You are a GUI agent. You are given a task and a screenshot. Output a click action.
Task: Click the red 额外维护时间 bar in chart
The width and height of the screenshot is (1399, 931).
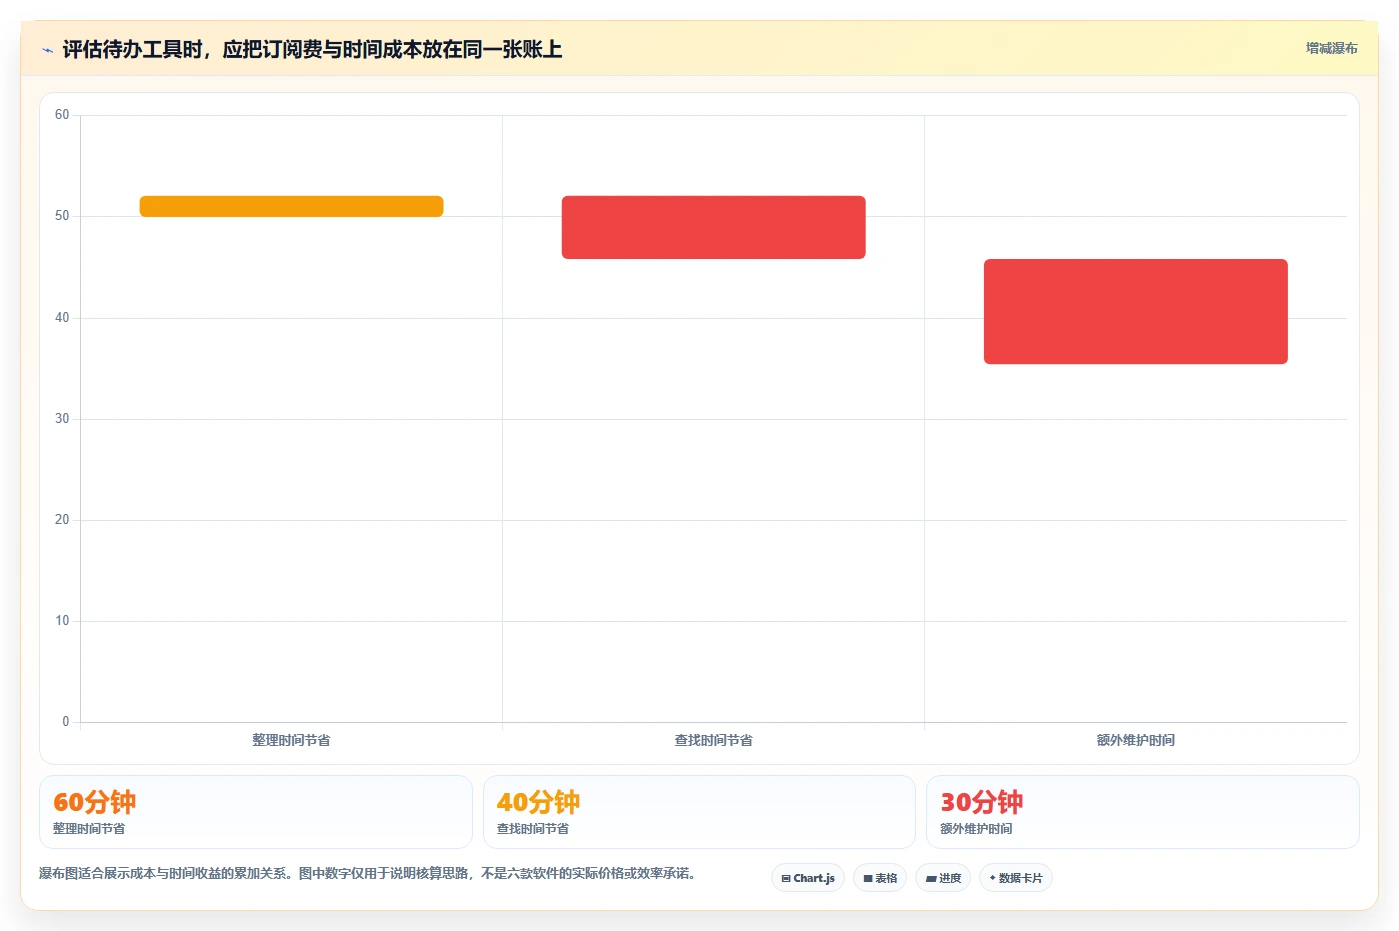tap(1135, 311)
